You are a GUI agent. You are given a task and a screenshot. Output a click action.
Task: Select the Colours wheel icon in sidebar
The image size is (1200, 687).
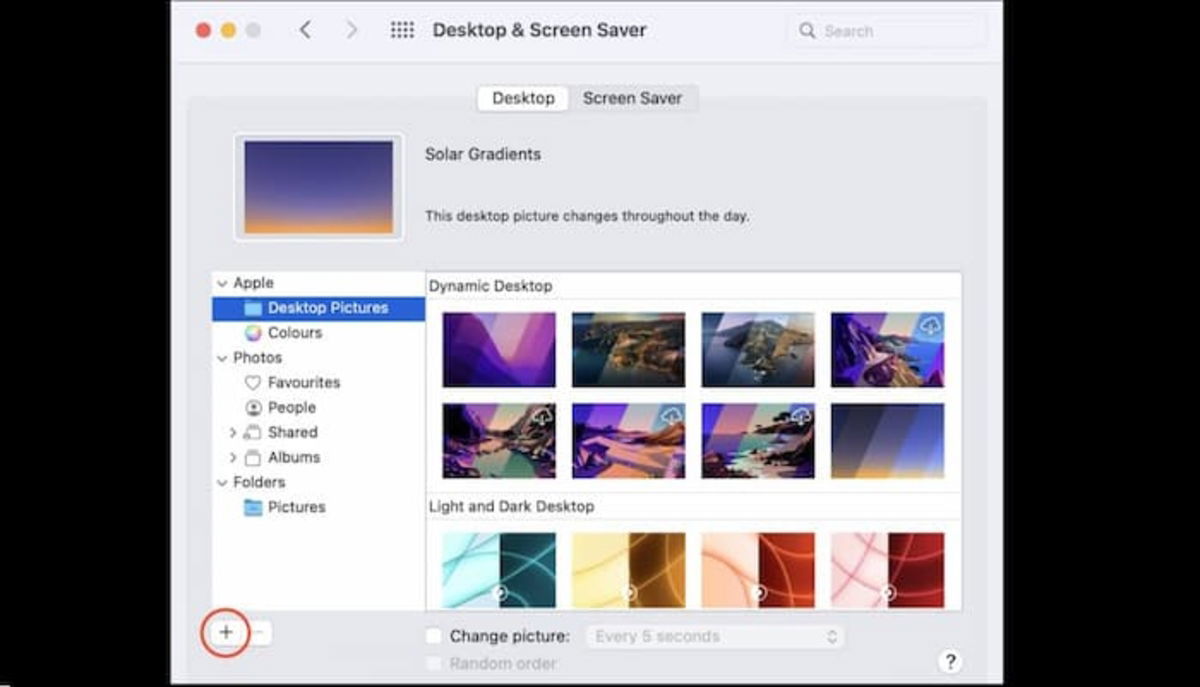[x=253, y=333]
